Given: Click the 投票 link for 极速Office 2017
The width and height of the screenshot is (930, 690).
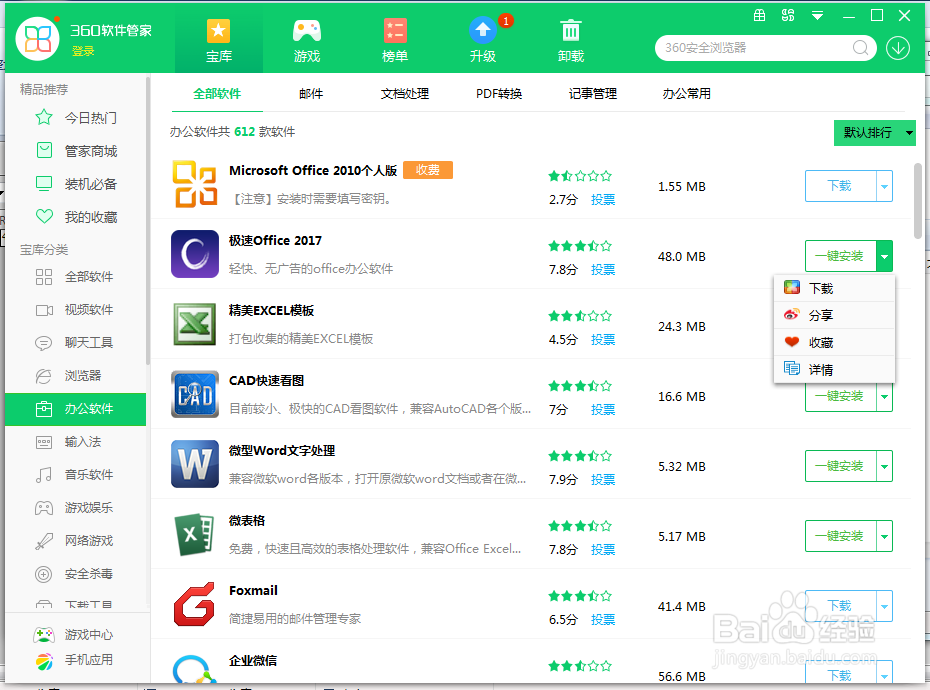Looking at the screenshot, I should point(603,269).
